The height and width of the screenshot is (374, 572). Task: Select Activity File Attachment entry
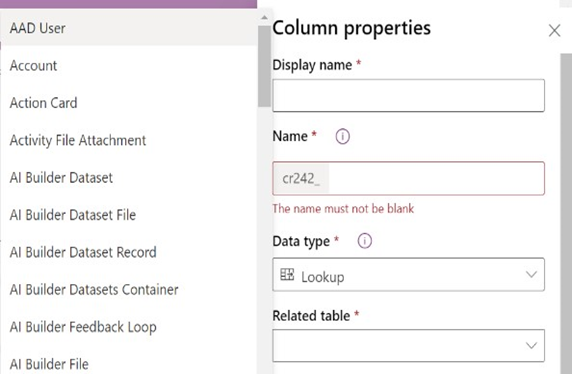[128, 140]
